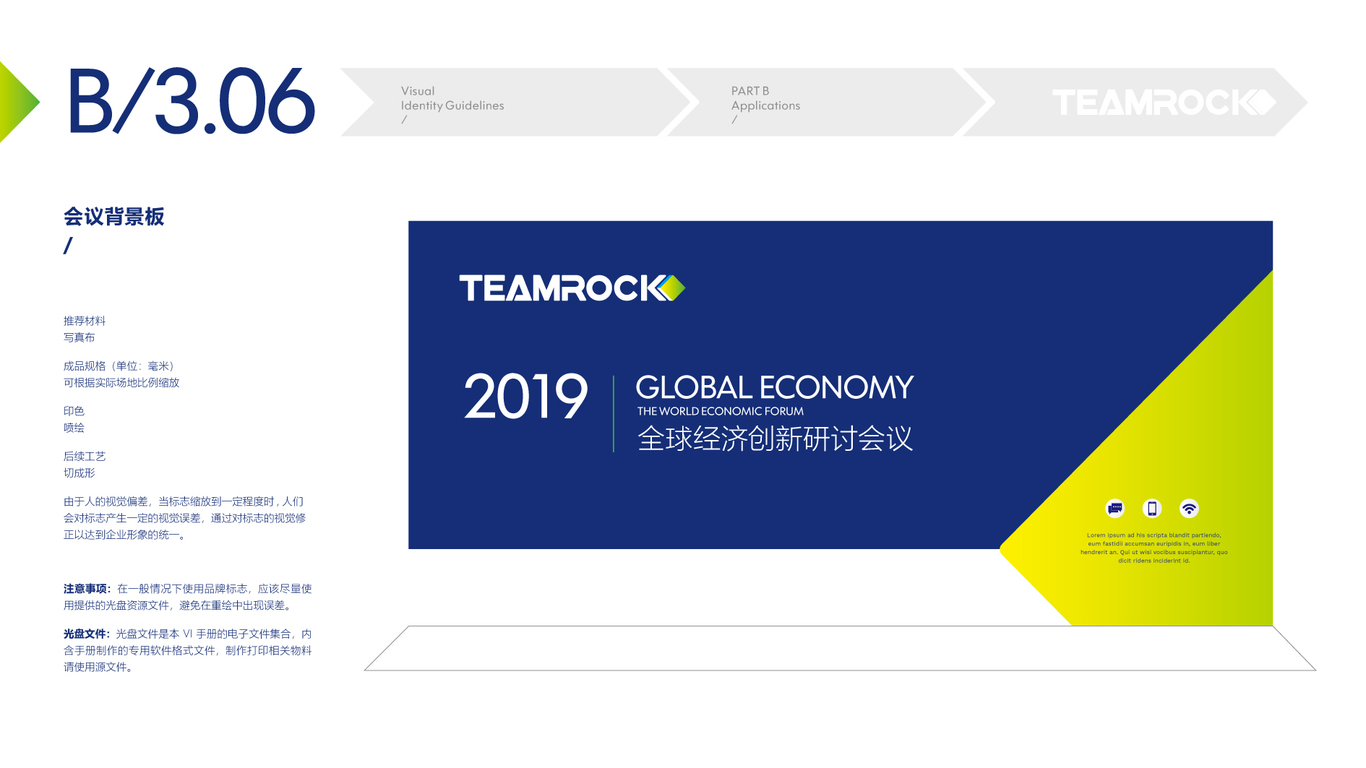Viewport: 1366px width, 768px height.
Task: Click the "Lorem ipsum" text under the icons
Action: point(1154,548)
